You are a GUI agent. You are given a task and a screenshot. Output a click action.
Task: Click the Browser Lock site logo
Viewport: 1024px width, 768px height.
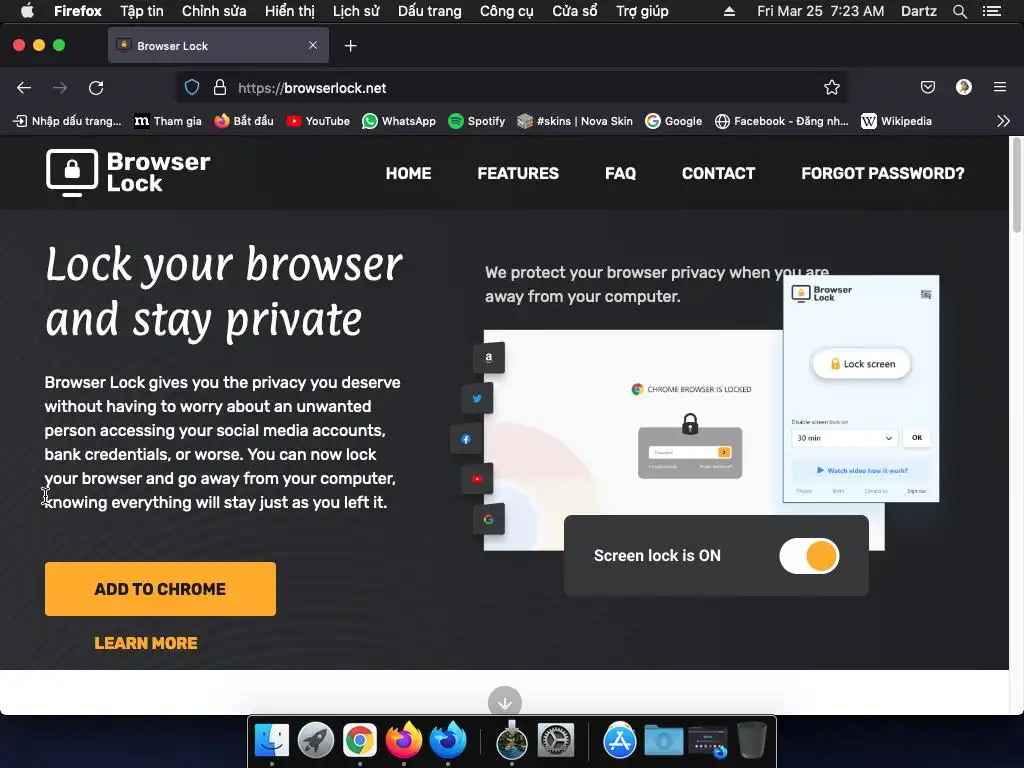(128, 172)
